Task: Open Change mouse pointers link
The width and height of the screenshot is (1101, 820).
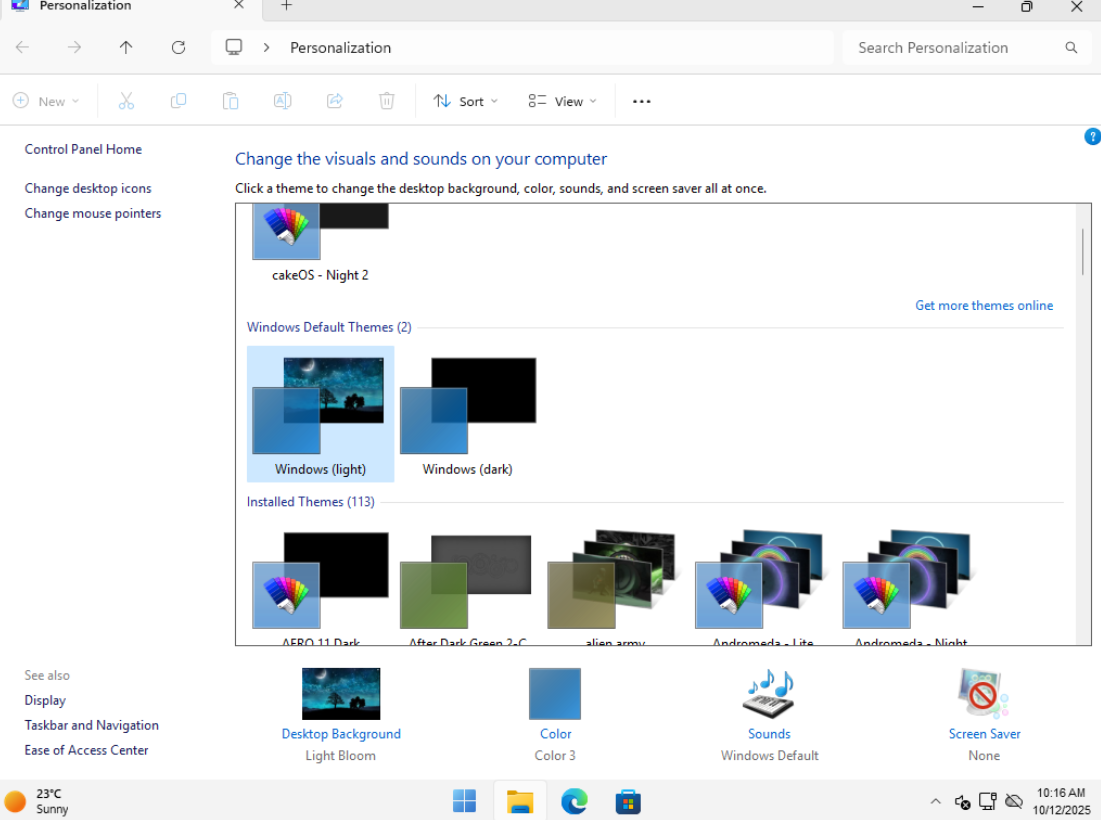Action: pos(93,213)
